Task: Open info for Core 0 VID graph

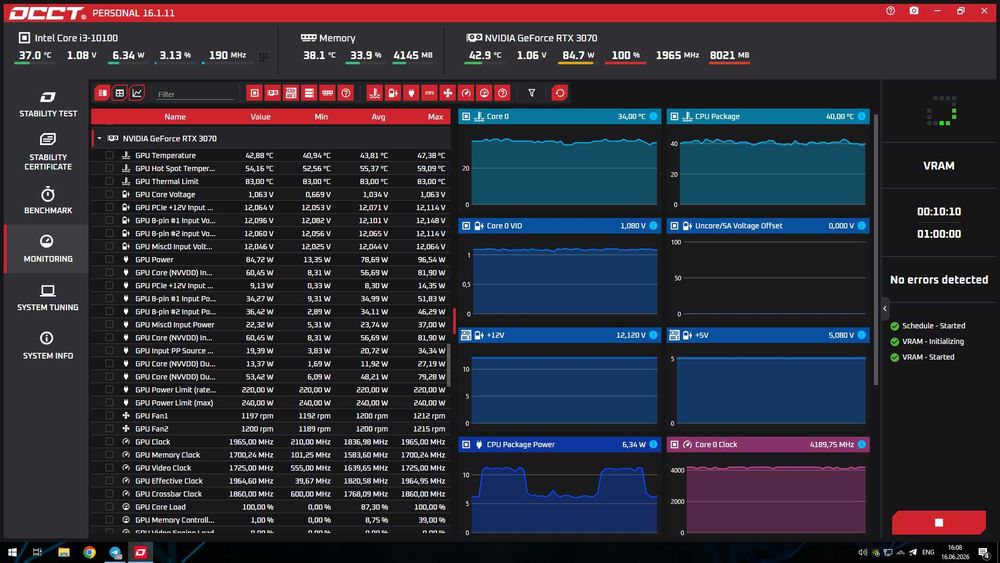Action: click(653, 226)
